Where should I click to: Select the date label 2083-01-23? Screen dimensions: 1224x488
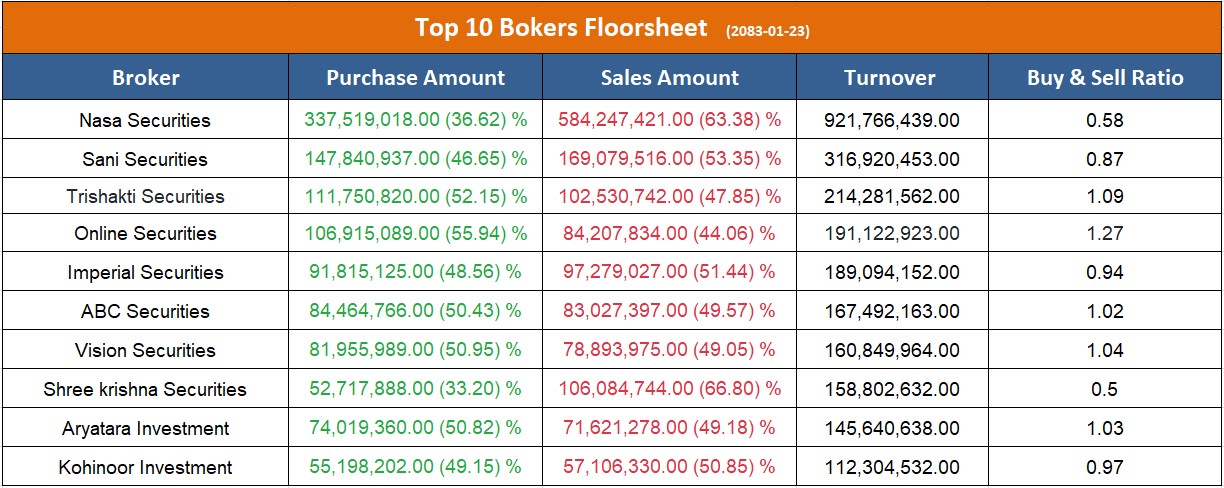tap(768, 31)
